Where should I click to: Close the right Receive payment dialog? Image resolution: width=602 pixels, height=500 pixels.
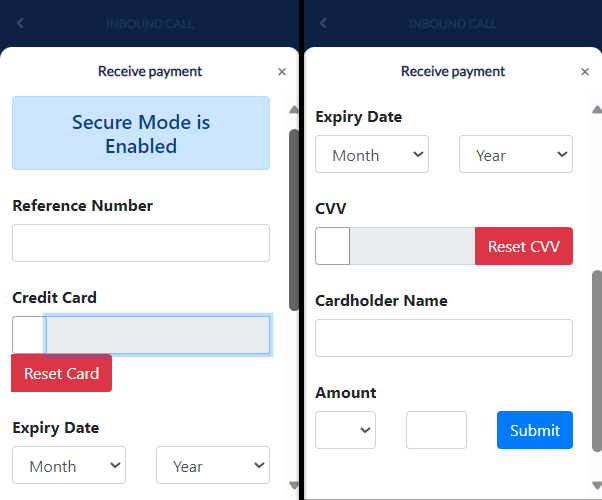[x=585, y=72]
